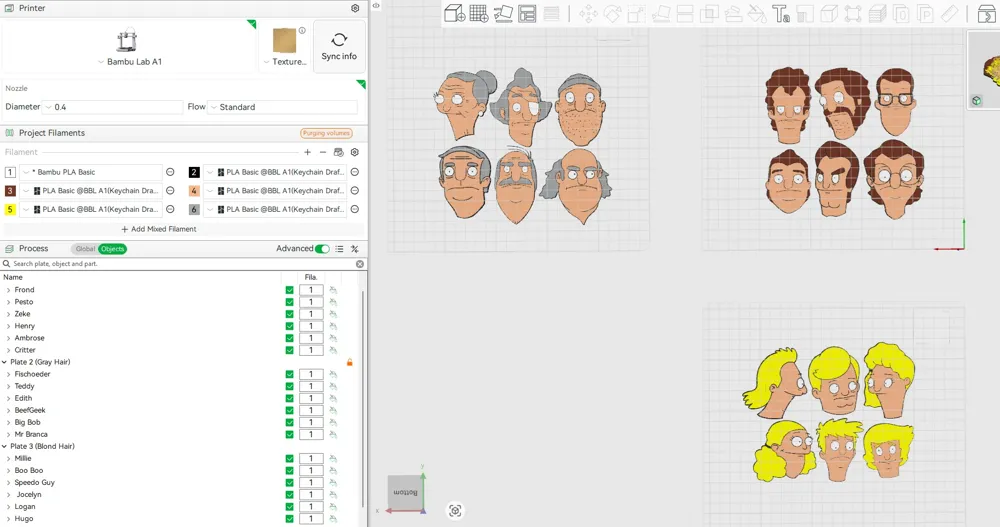Click Add Mixed Filament
Image resolution: width=1000 pixels, height=527 pixels.
[x=159, y=229]
